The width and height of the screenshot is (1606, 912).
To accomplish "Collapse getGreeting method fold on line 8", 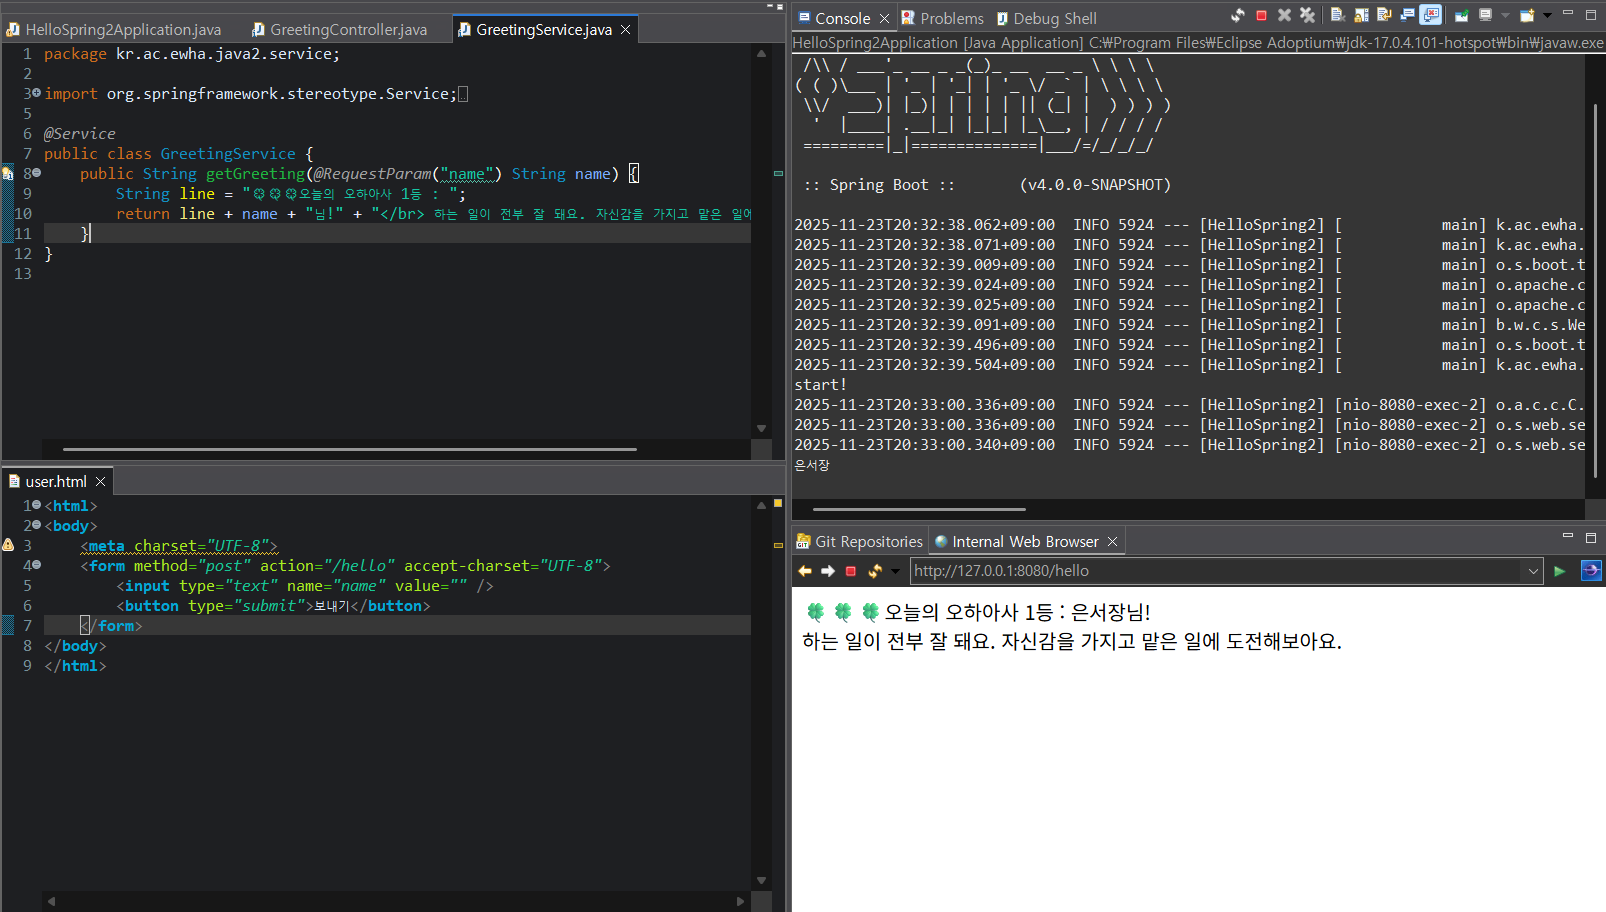I will (x=37, y=173).
